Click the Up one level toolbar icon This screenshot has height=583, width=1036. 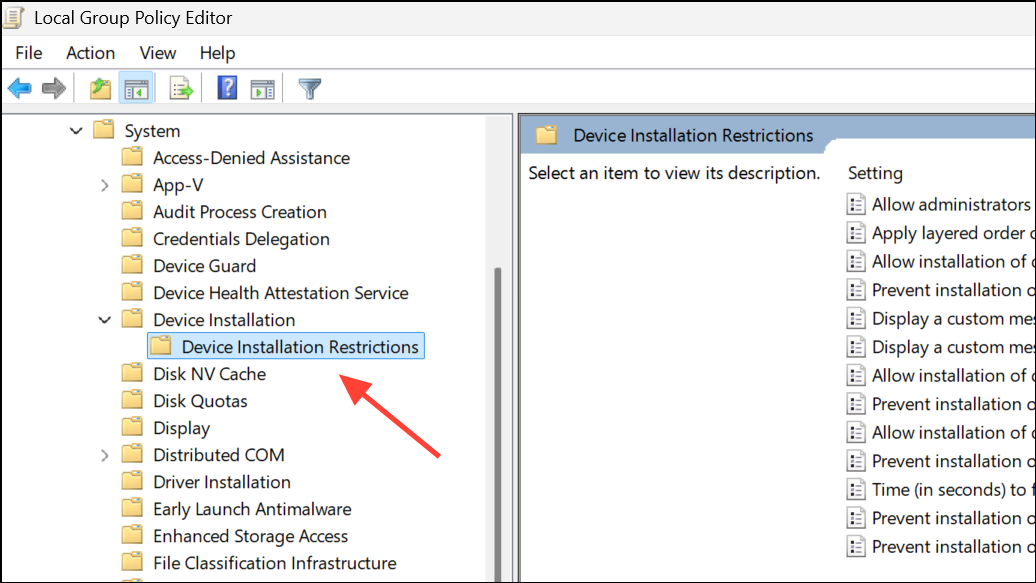tap(99, 88)
